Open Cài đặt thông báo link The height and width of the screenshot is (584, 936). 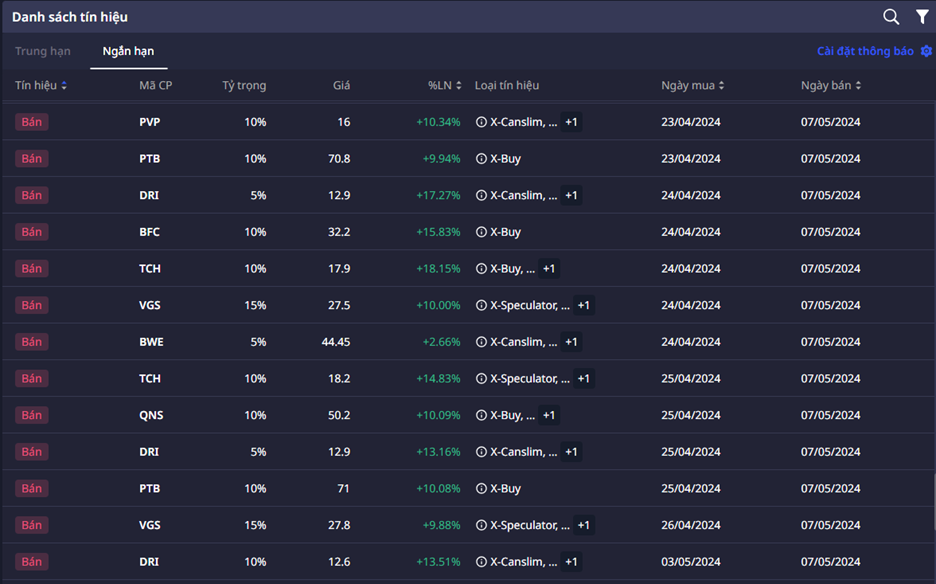(x=865, y=51)
